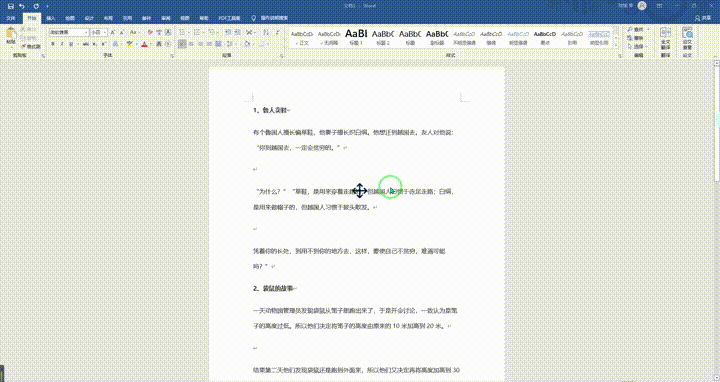Open the paper plagiarism check tool
720x382 pixels.
pyautogui.click(x=687, y=39)
